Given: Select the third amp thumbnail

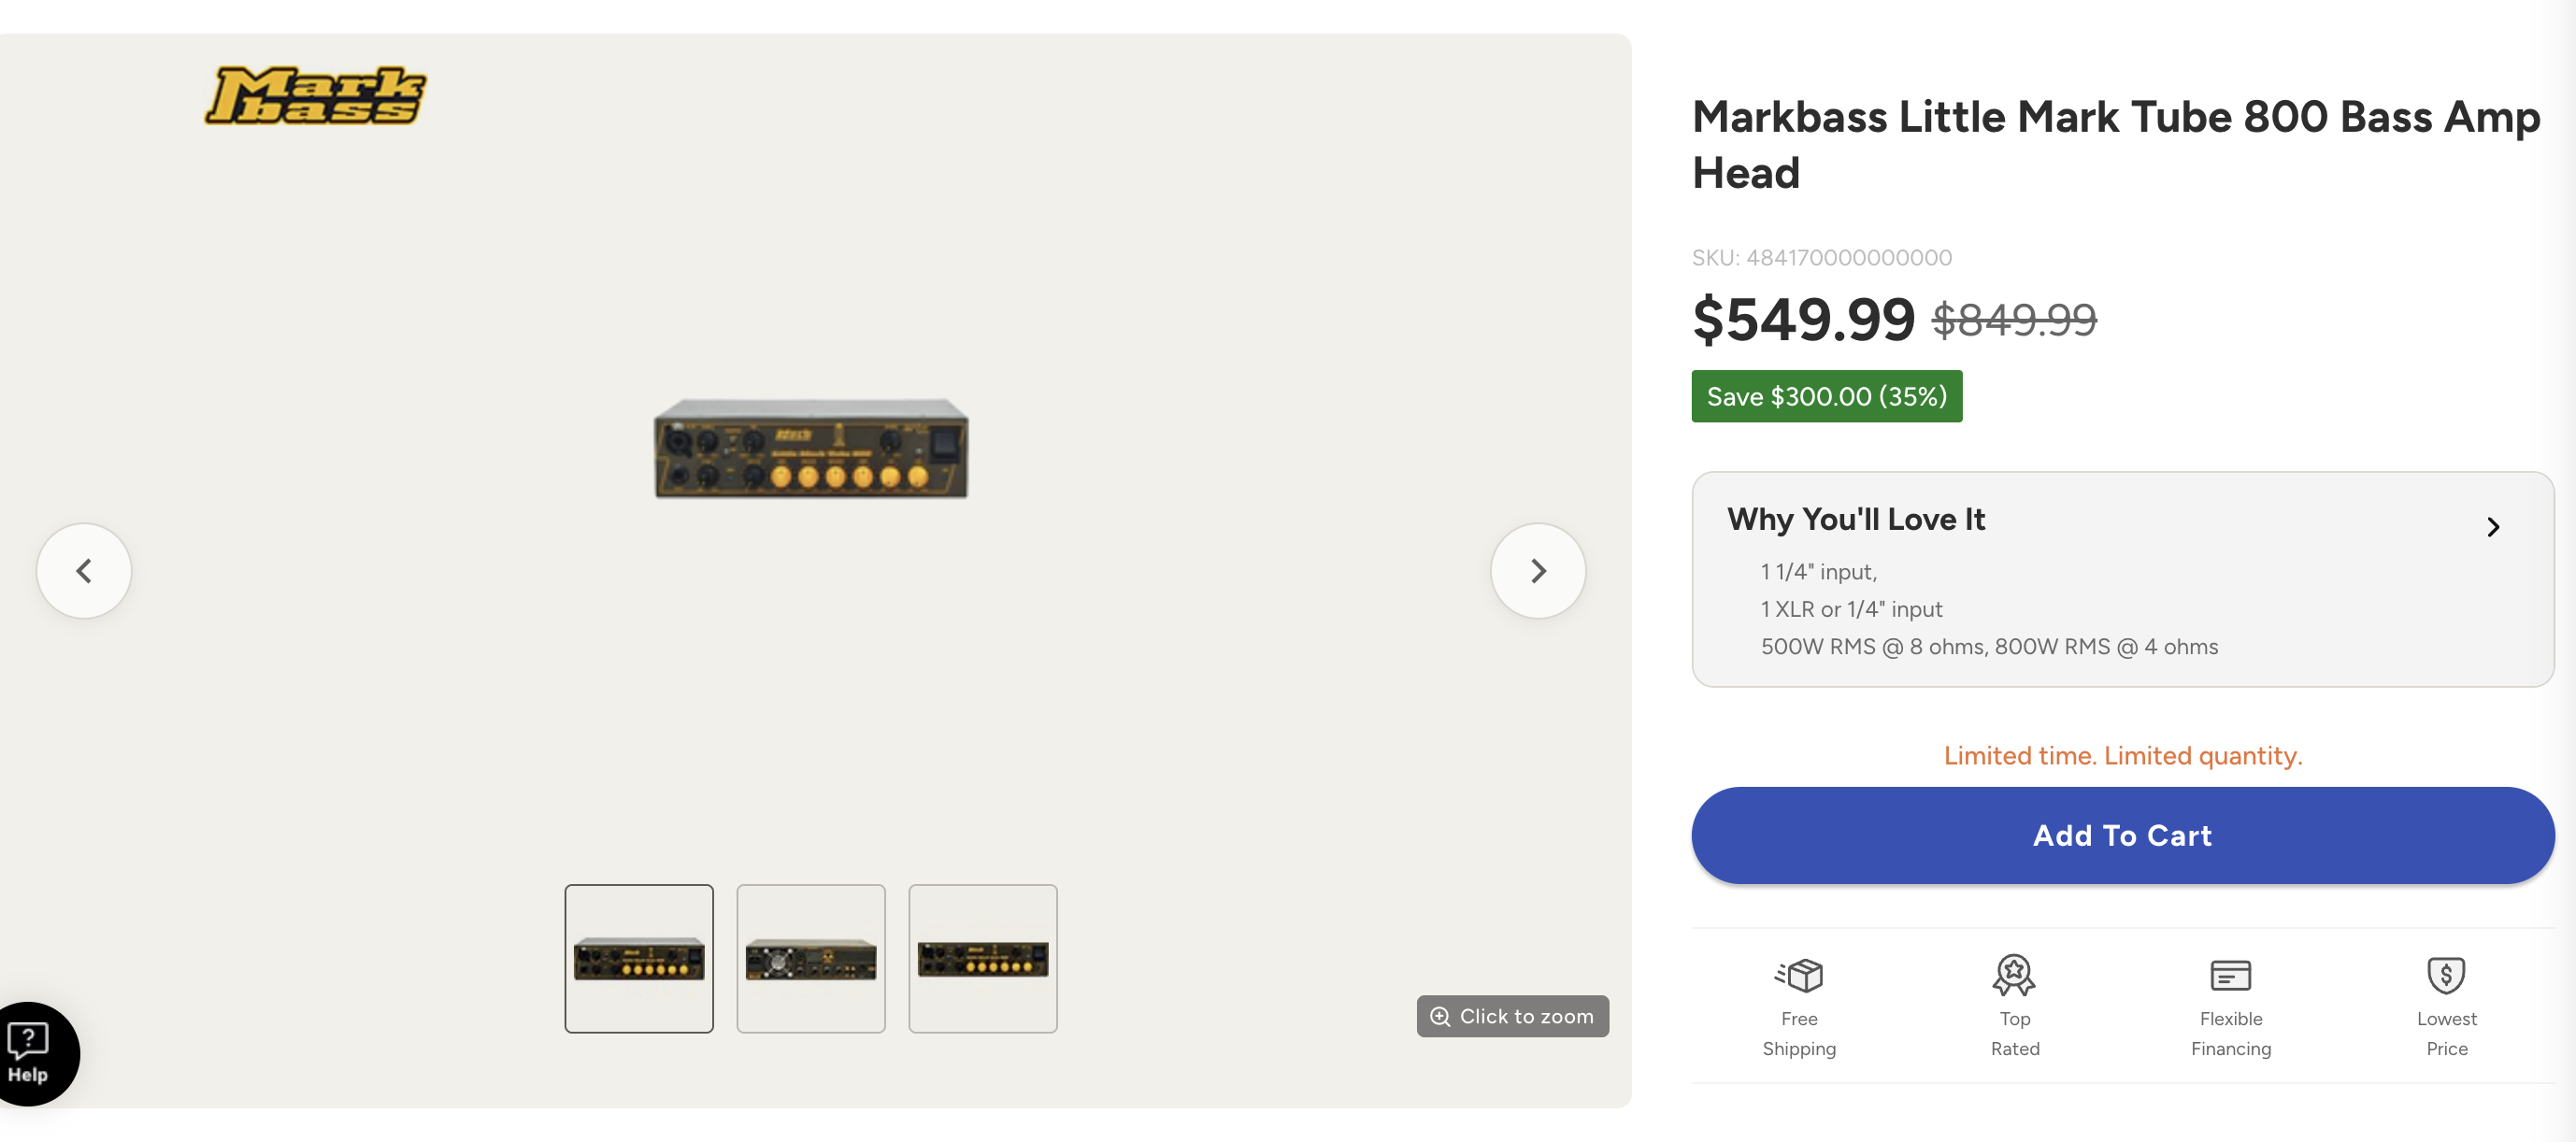Looking at the screenshot, I should (x=983, y=958).
